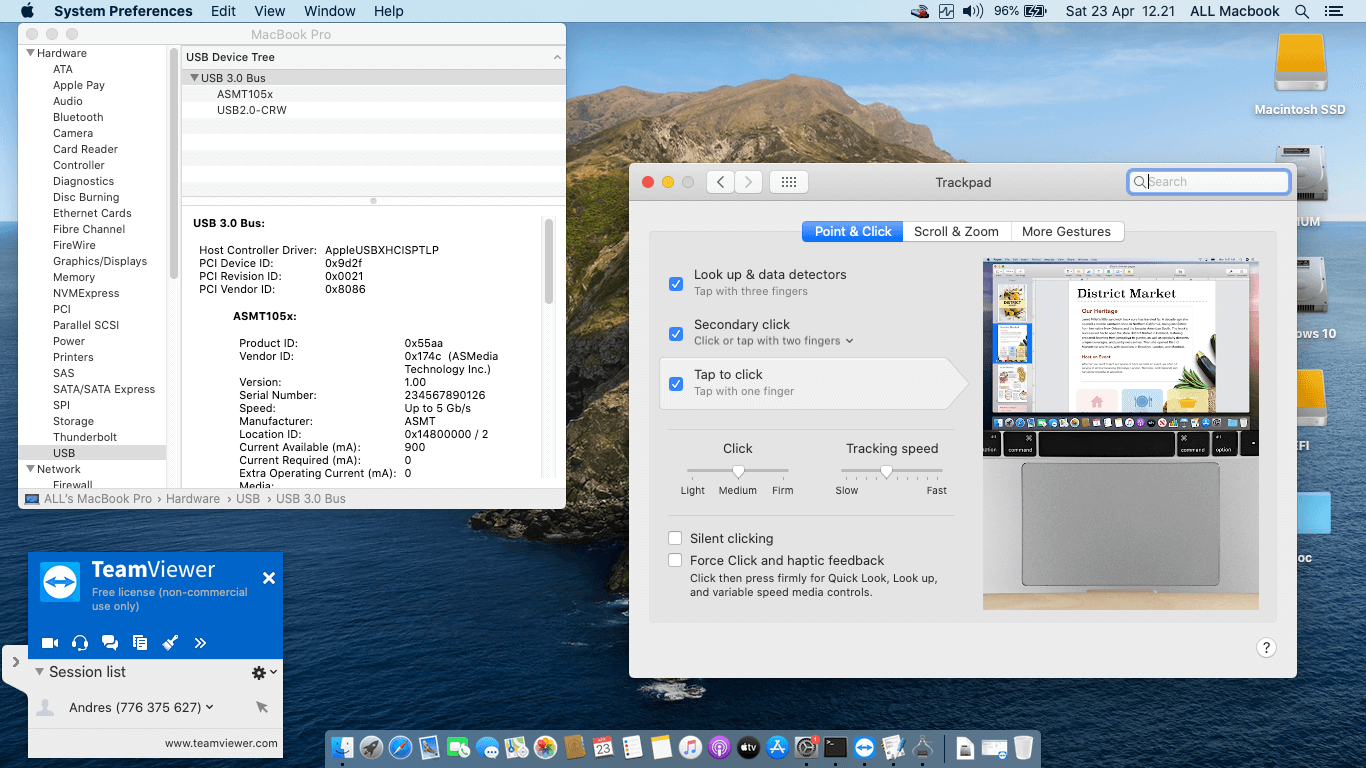Uncheck Look up & data detectors

676,283
